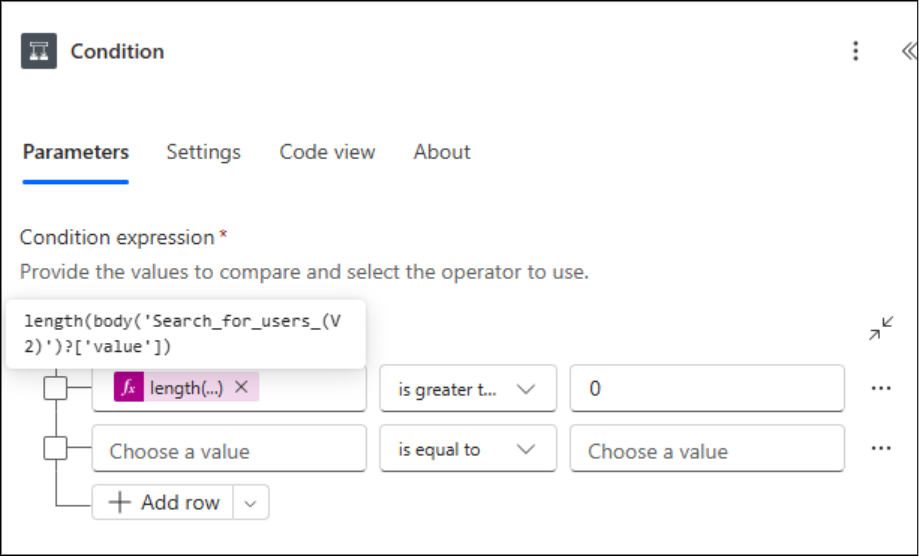Open the ellipsis menu for the second row
This screenshot has width=919, height=556.
(x=881, y=449)
